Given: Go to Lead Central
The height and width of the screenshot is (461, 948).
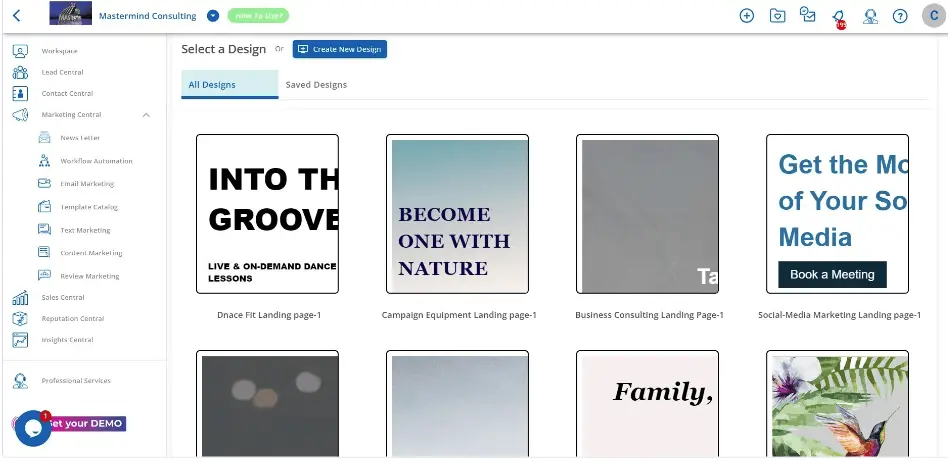Looking at the screenshot, I should [62, 73].
